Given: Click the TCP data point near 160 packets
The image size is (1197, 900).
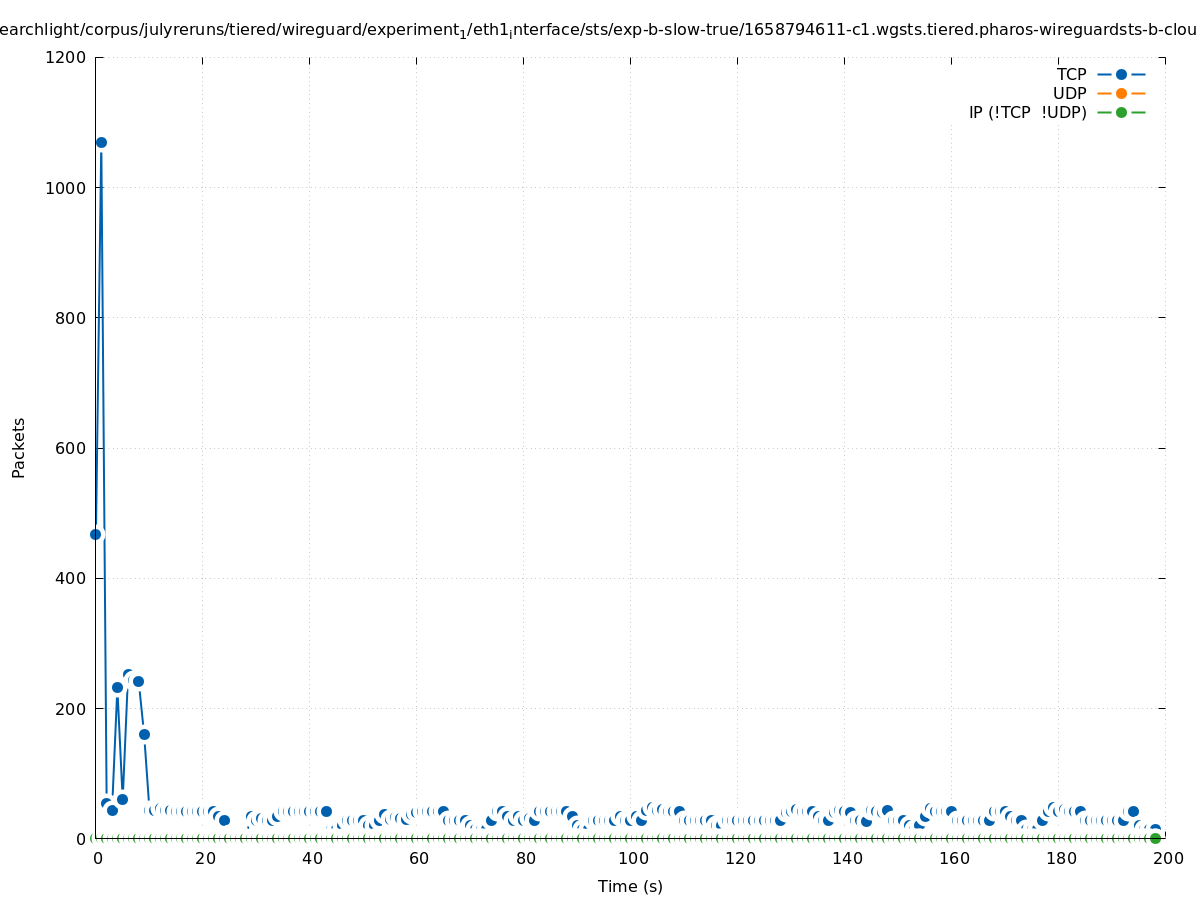Looking at the screenshot, I should click(144, 734).
